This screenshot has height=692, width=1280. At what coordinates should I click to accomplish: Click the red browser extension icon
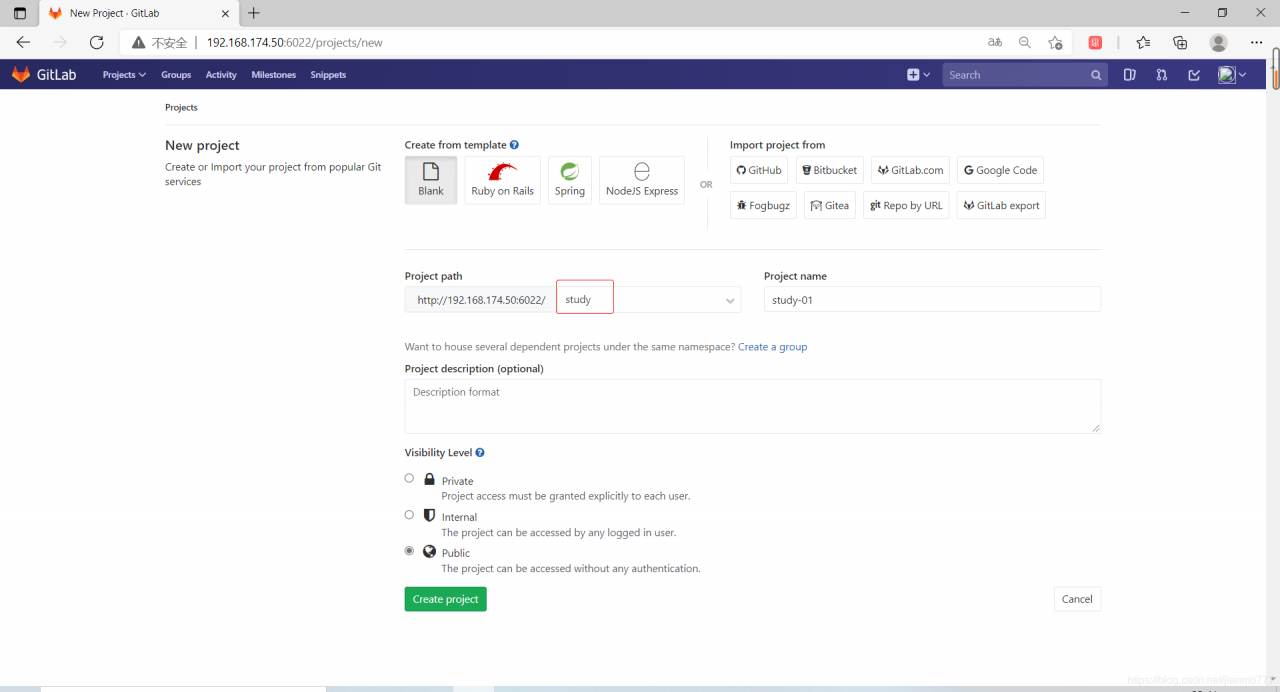click(x=1095, y=42)
